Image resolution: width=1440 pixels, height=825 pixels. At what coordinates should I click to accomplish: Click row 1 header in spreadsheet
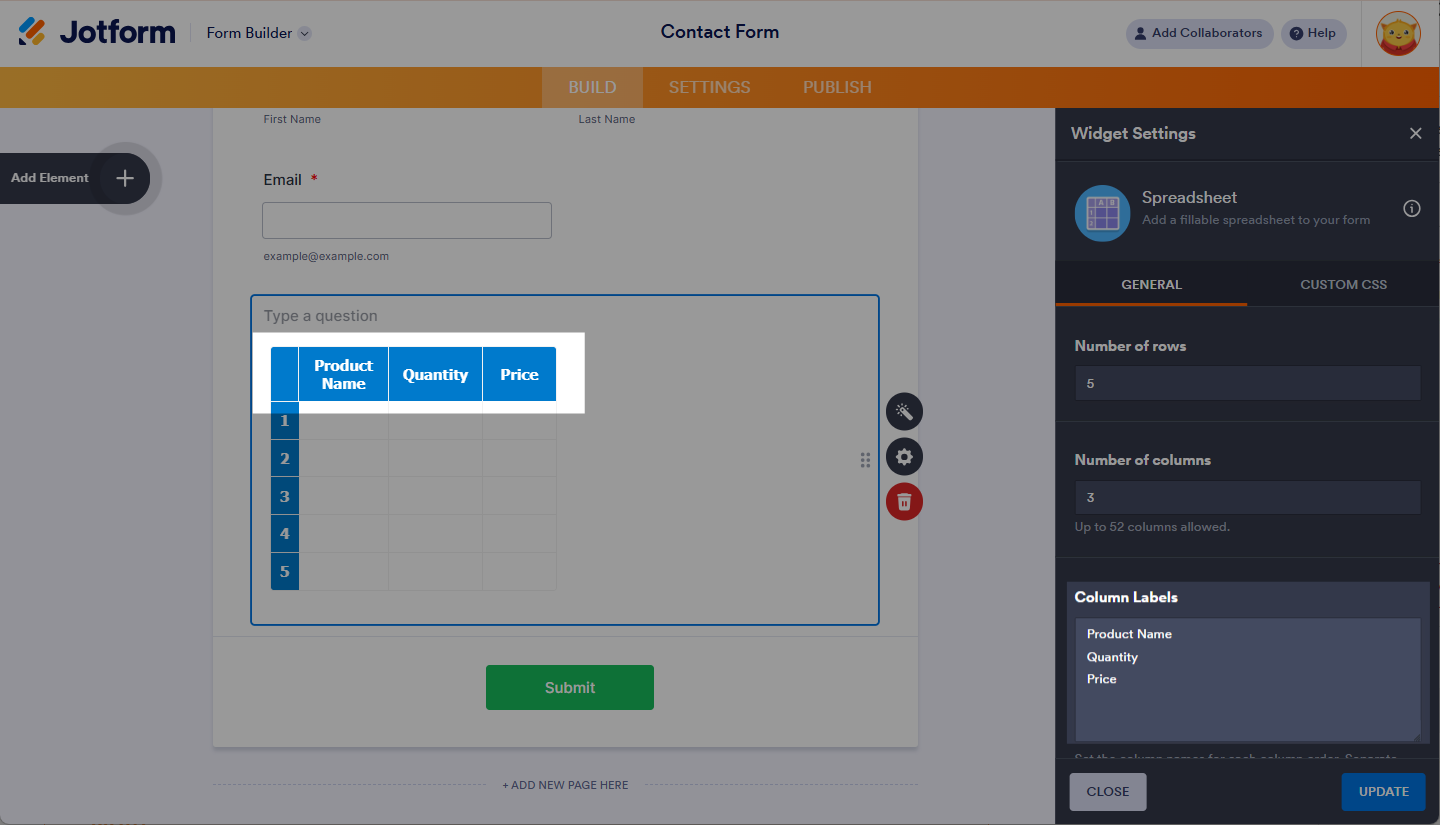pos(285,421)
